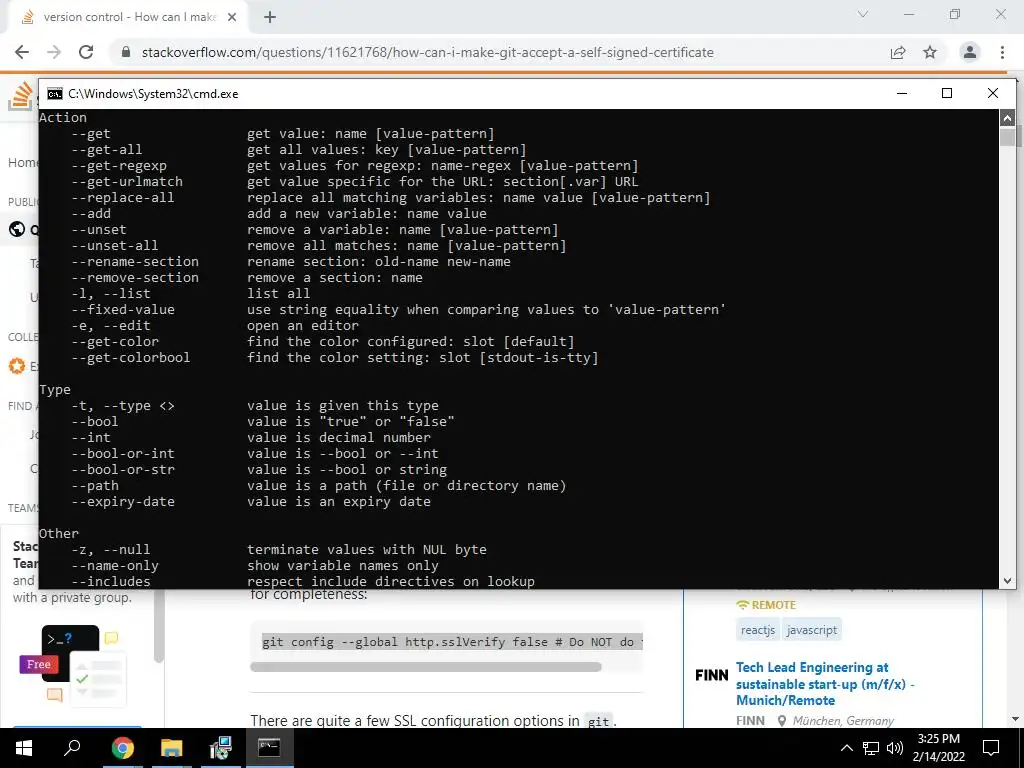Viewport: 1024px width, 768px height.
Task: Click the 'Action' heading in cmd
Action: (x=63, y=118)
